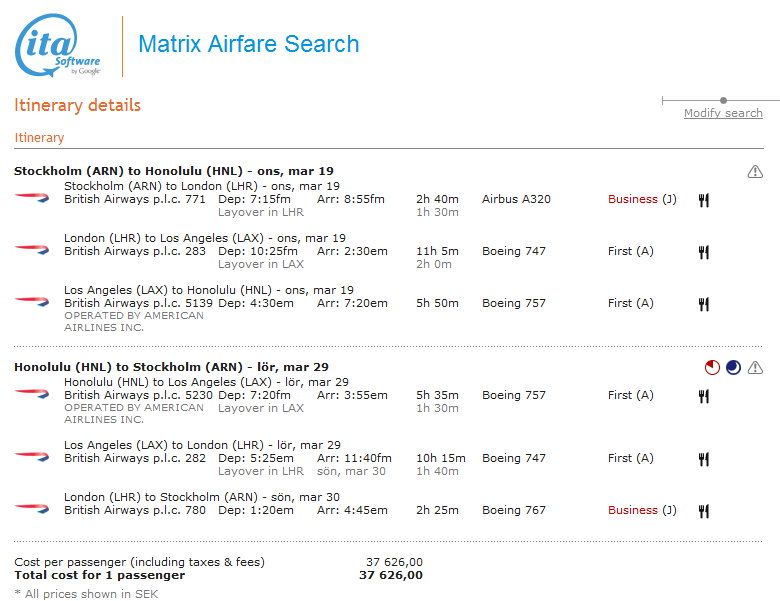
Task: Select the Honolulu (HNL) to Stockholm (ARN) heading
Action: click(171, 367)
